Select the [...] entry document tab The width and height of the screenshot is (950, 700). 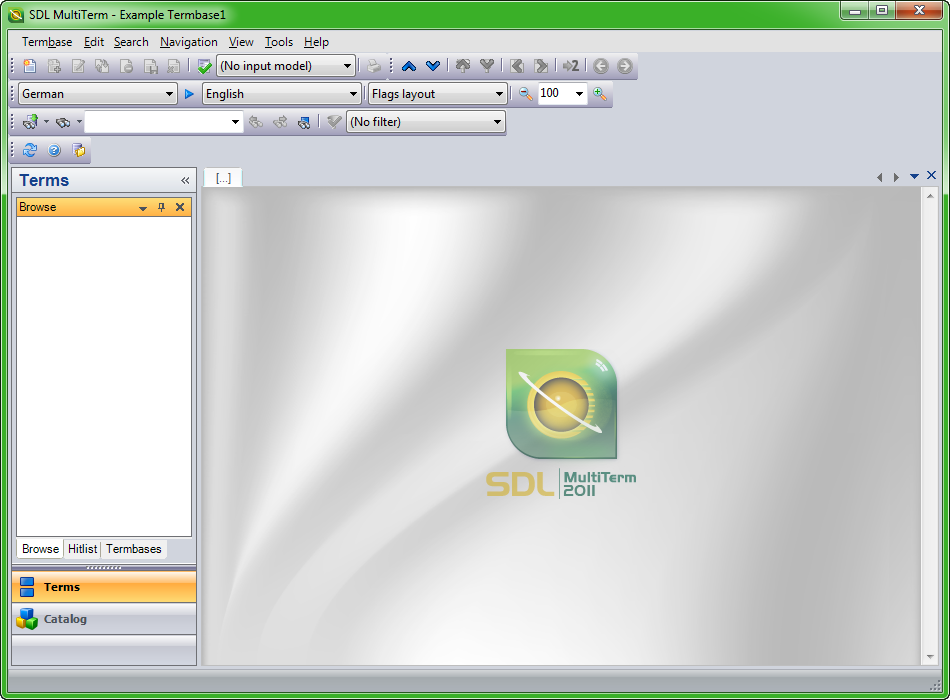[x=223, y=178]
